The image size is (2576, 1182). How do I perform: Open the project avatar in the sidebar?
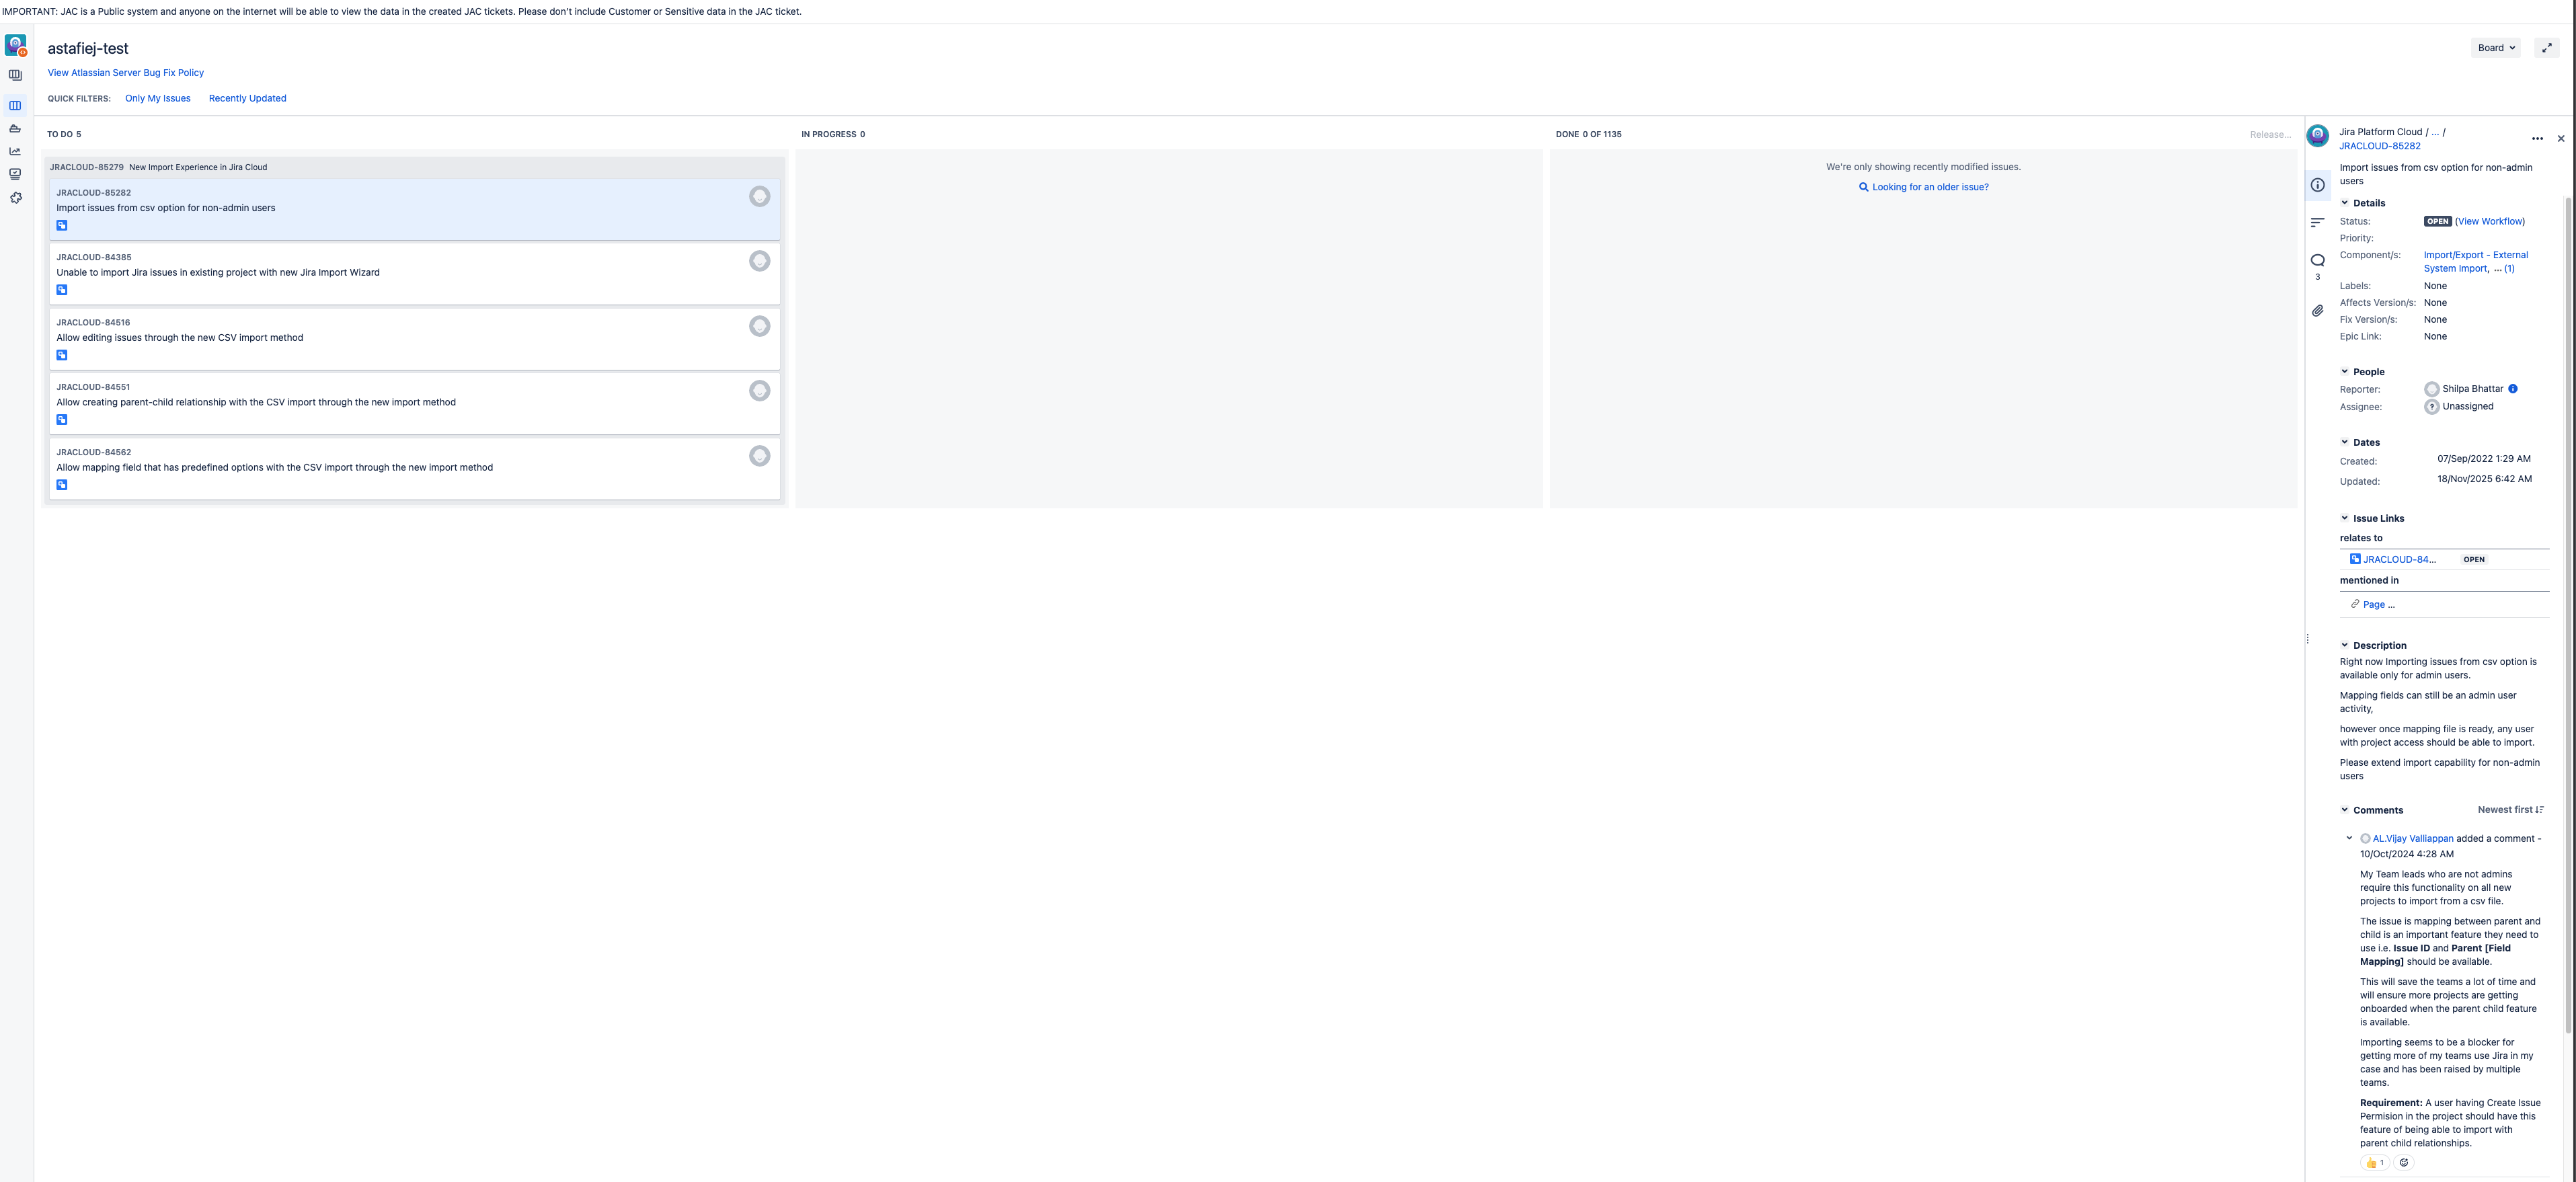tap(15, 45)
